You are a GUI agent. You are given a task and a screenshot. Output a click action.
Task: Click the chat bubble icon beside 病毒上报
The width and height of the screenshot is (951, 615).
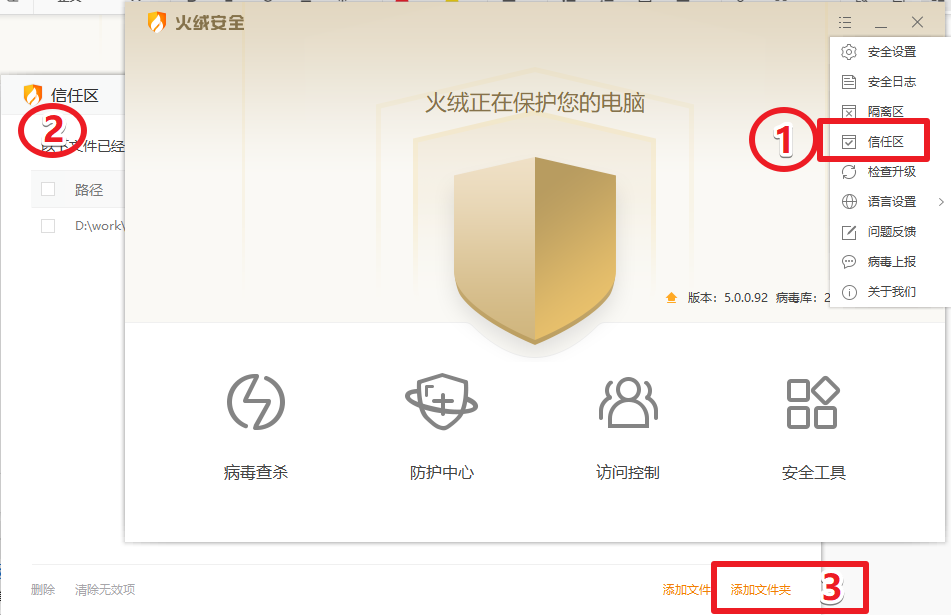click(849, 262)
